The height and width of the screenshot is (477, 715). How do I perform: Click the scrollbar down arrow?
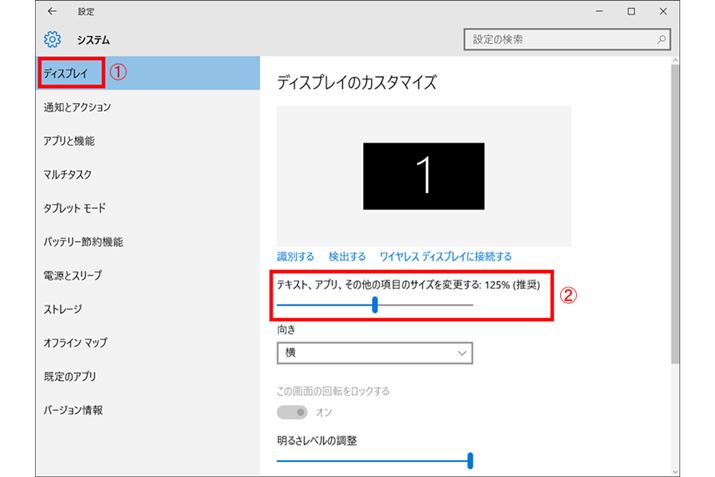[x=675, y=472]
